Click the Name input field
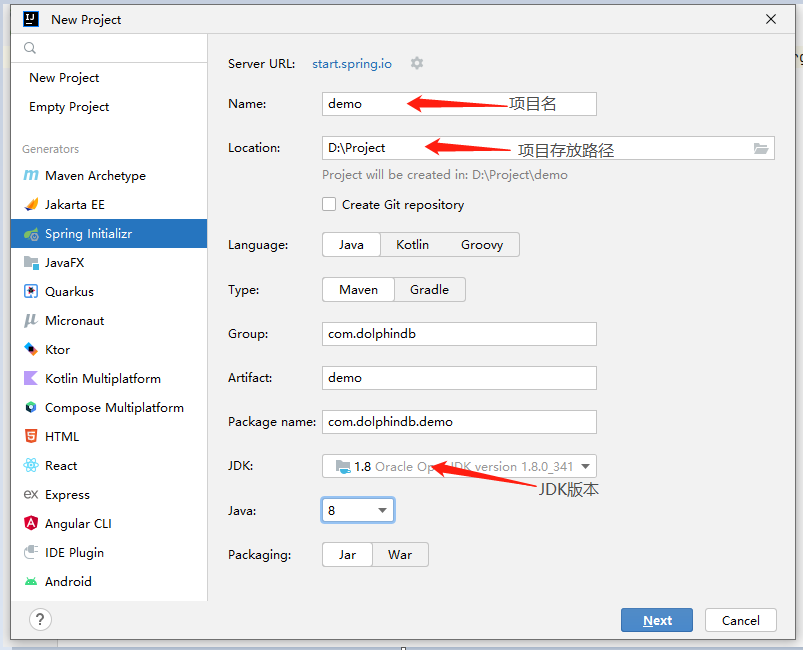Image resolution: width=803 pixels, height=650 pixels. [x=459, y=104]
